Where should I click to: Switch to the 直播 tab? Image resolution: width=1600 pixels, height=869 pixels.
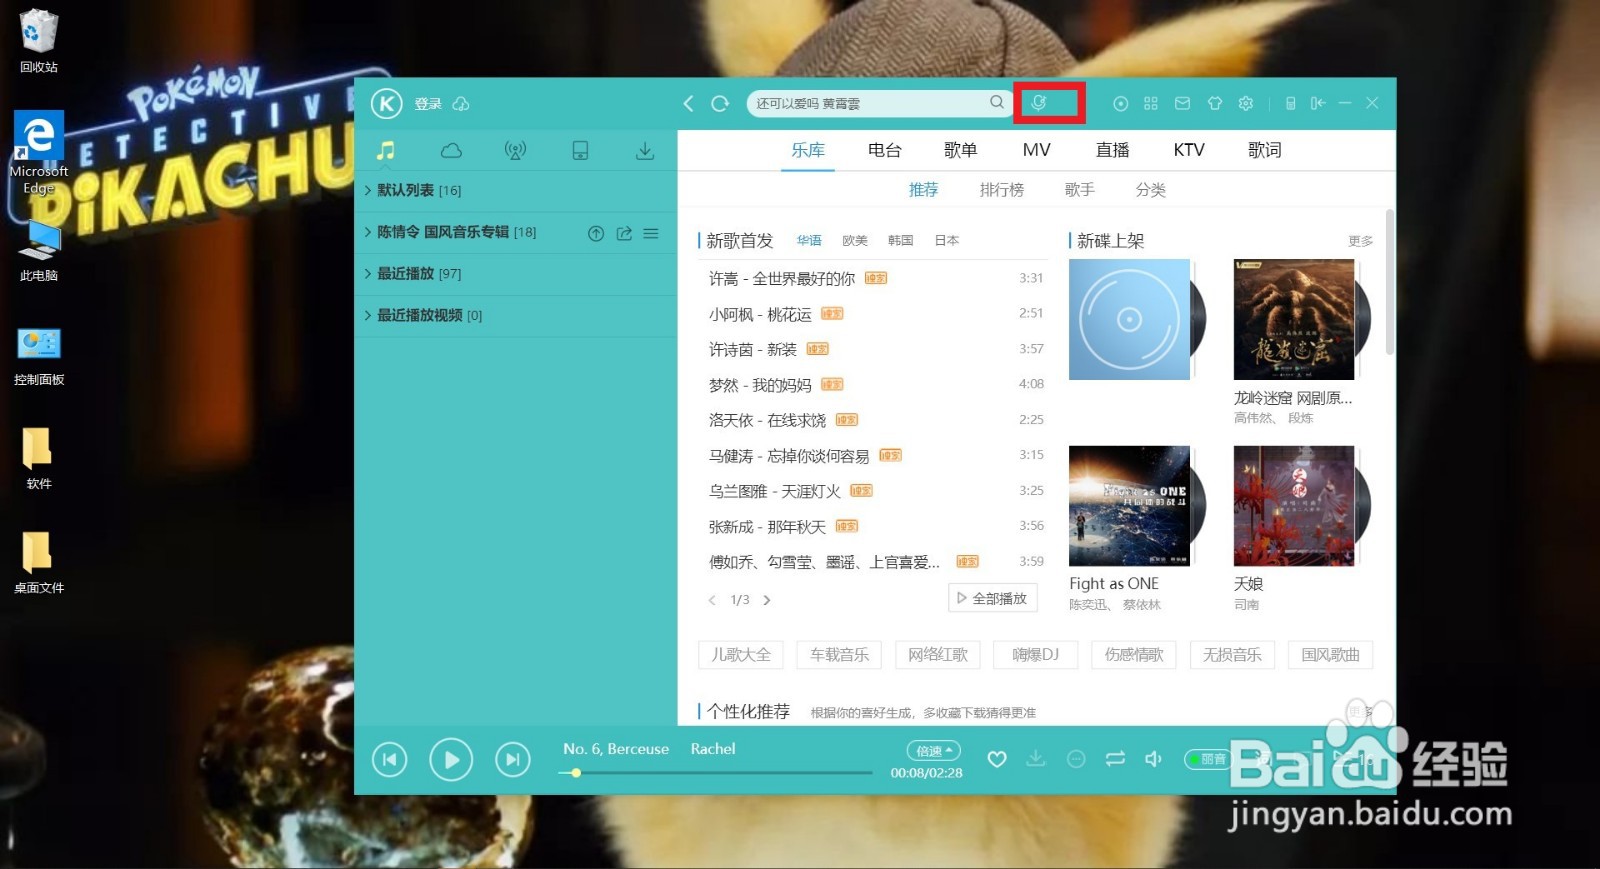[1112, 150]
